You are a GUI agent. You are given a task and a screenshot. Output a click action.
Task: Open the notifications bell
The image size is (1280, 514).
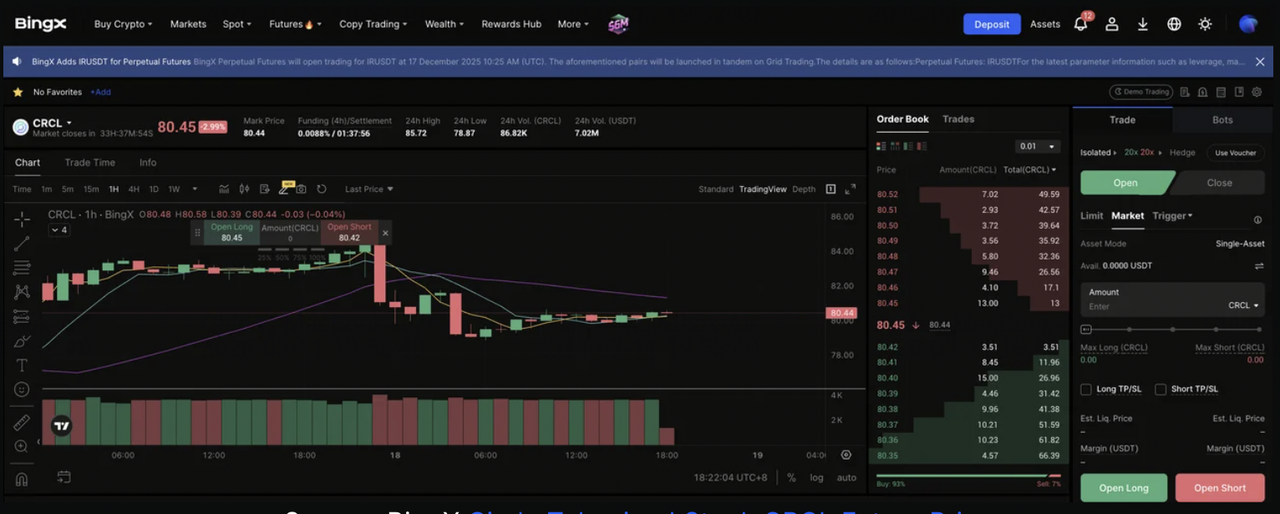point(1080,24)
